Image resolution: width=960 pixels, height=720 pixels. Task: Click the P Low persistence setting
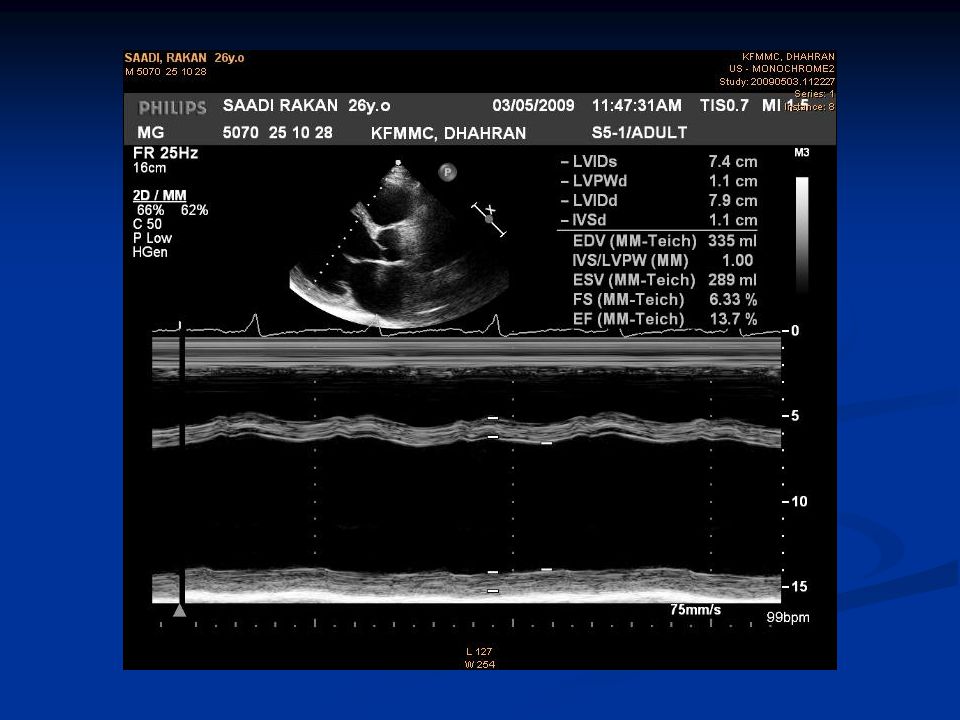coord(152,238)
